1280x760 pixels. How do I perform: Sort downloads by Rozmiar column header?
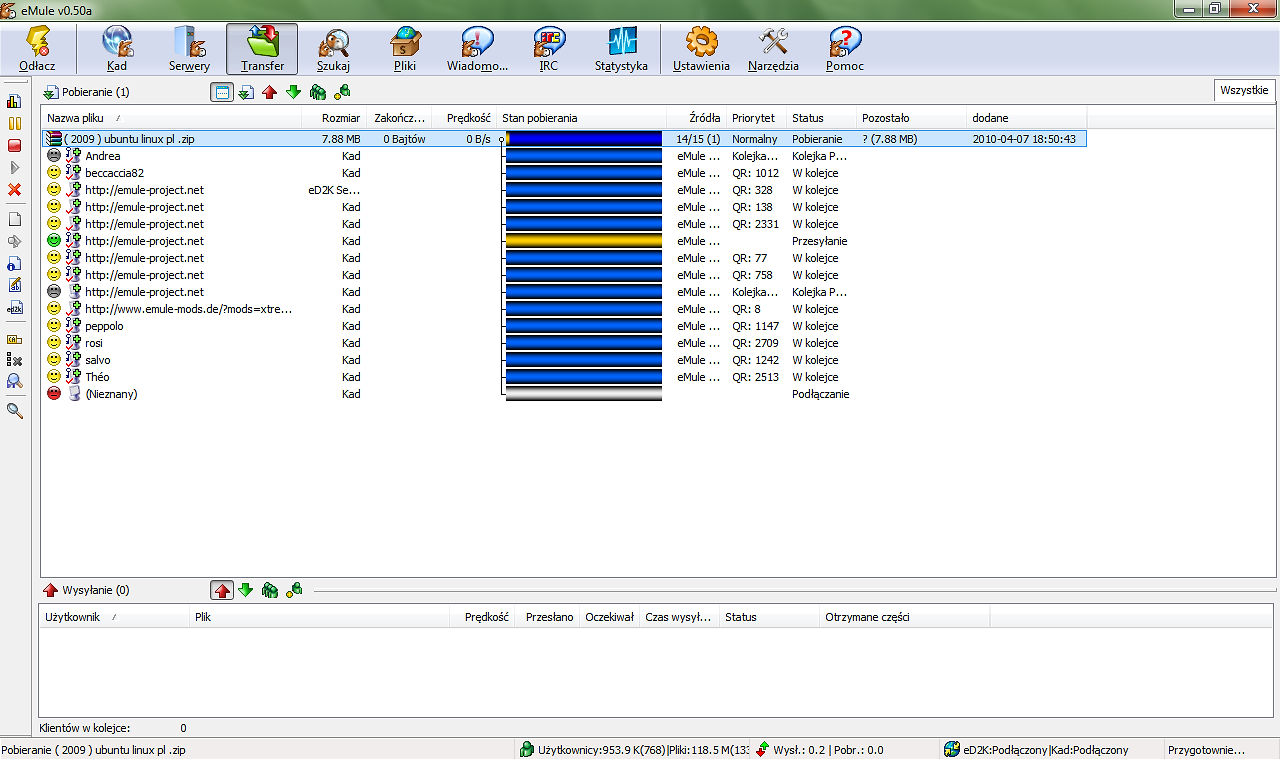(340, 118)
